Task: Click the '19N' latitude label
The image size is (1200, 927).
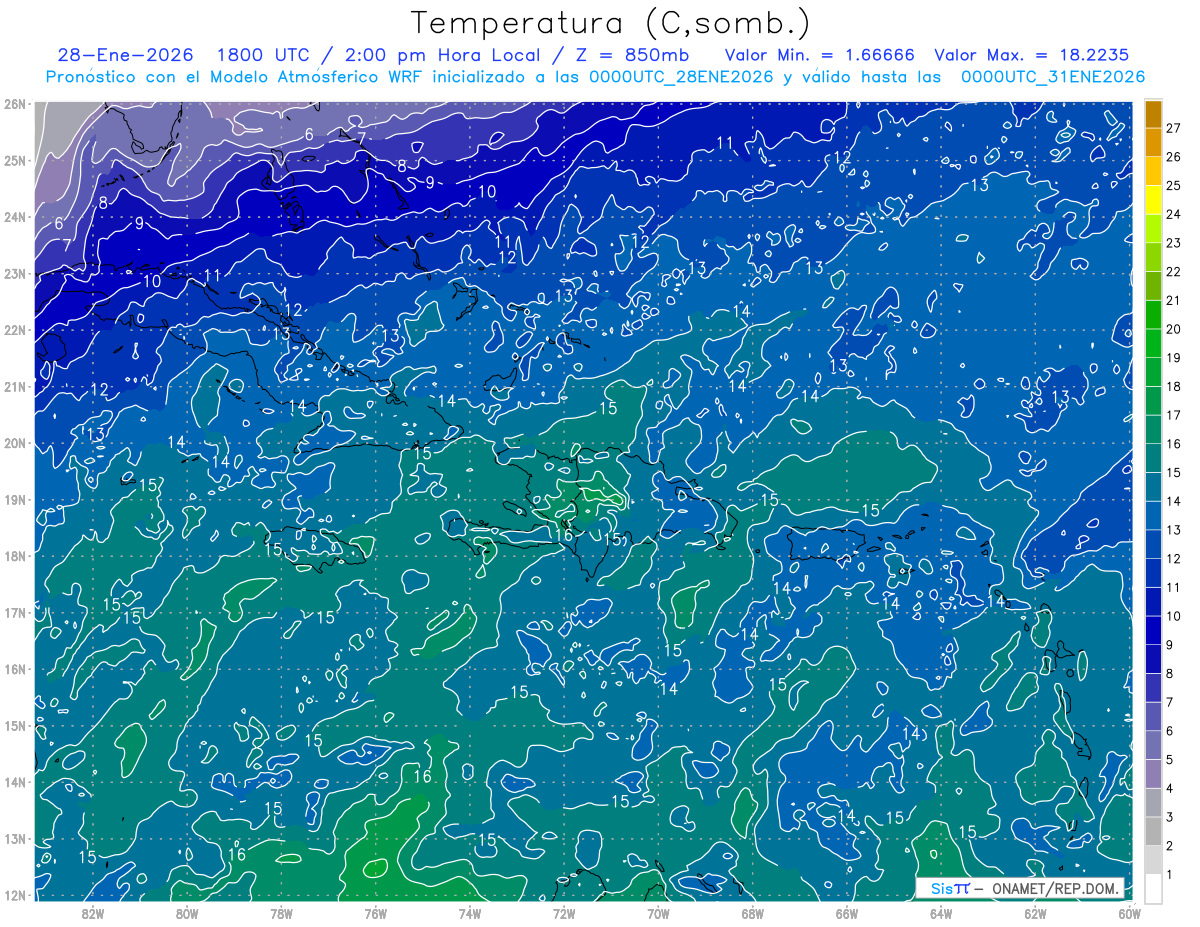Action: coord(14,499)
